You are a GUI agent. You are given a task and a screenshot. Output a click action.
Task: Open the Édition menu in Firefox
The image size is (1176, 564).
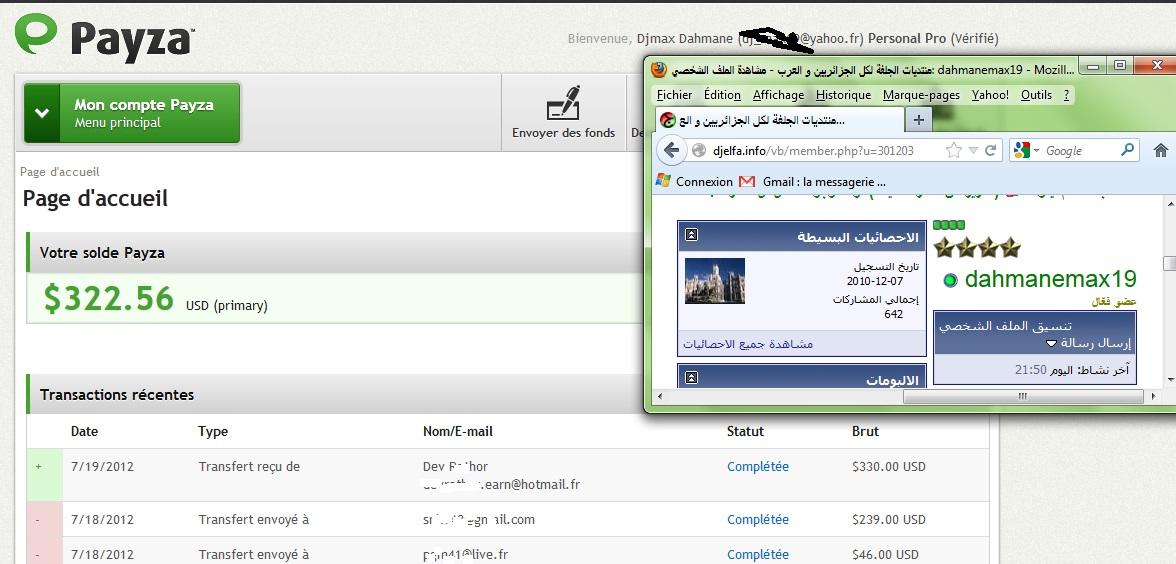[x=722, y=94]
